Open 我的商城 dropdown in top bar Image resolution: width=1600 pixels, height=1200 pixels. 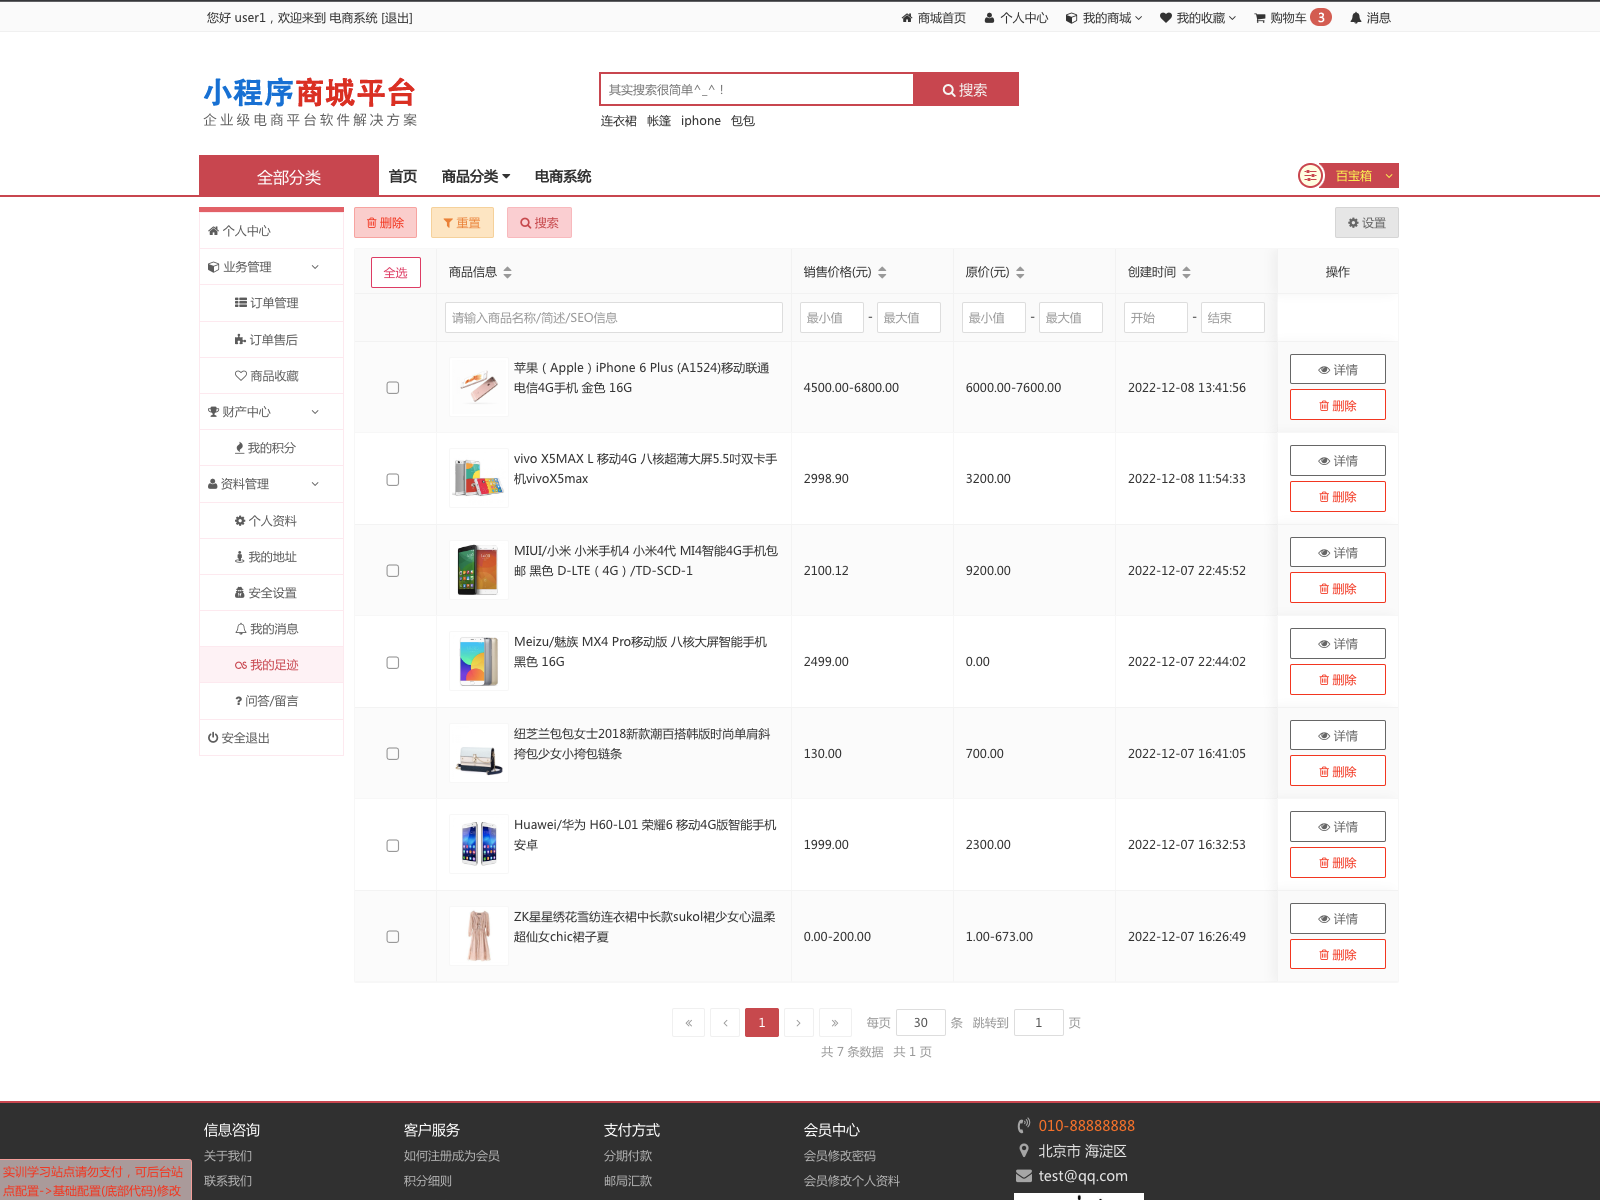pos(1104,18)
